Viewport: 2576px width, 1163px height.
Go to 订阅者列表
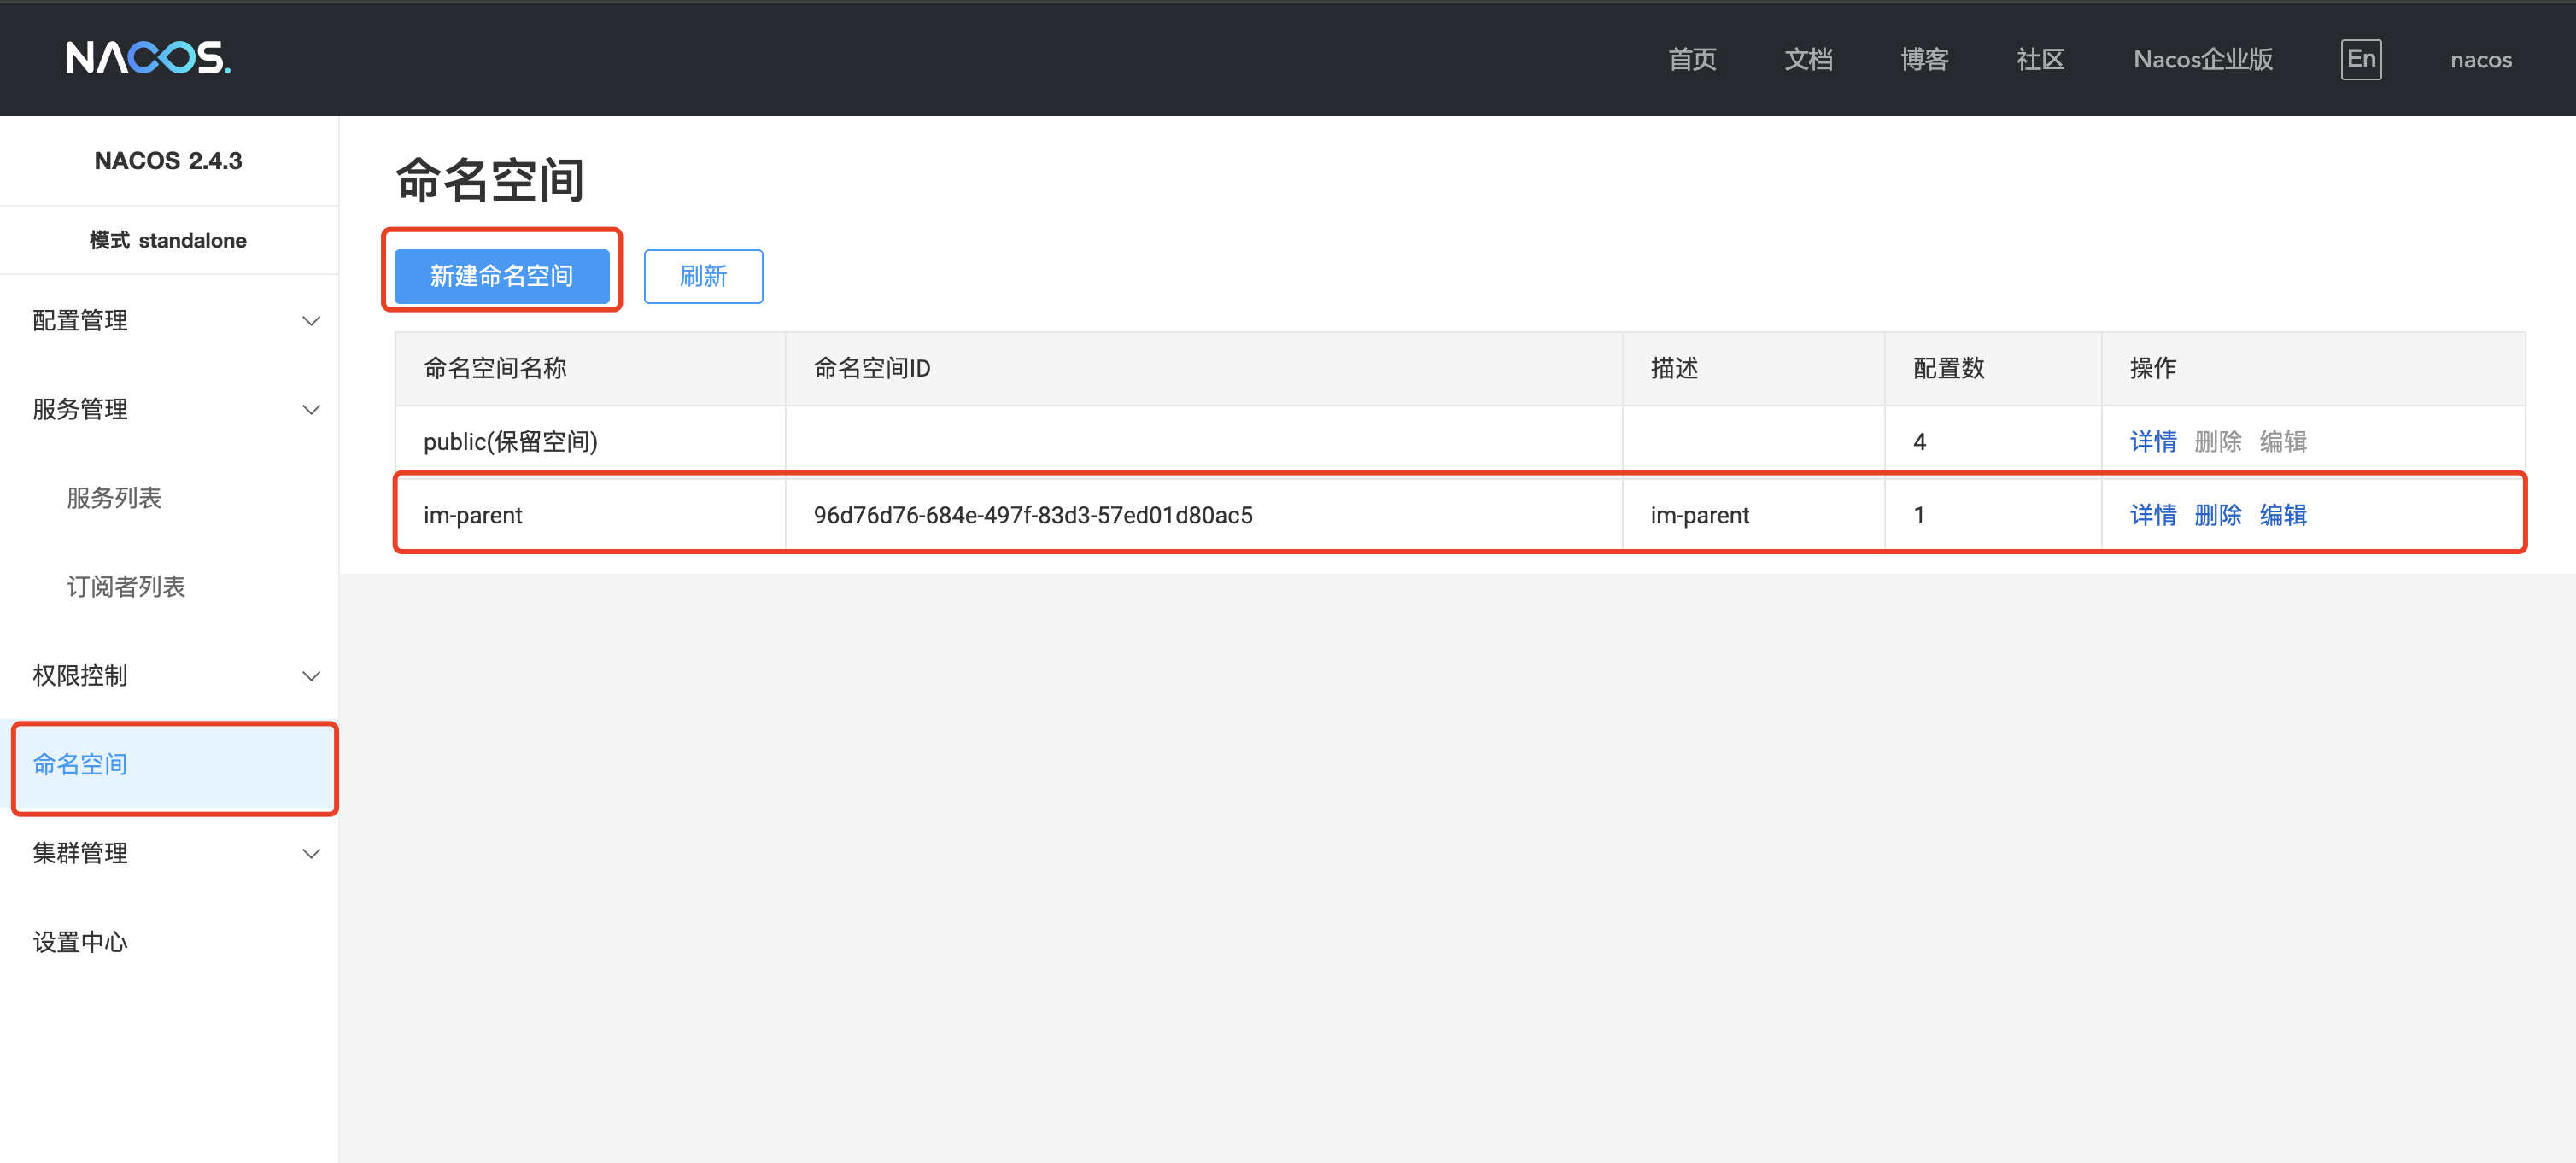click(x=126, y=587)
